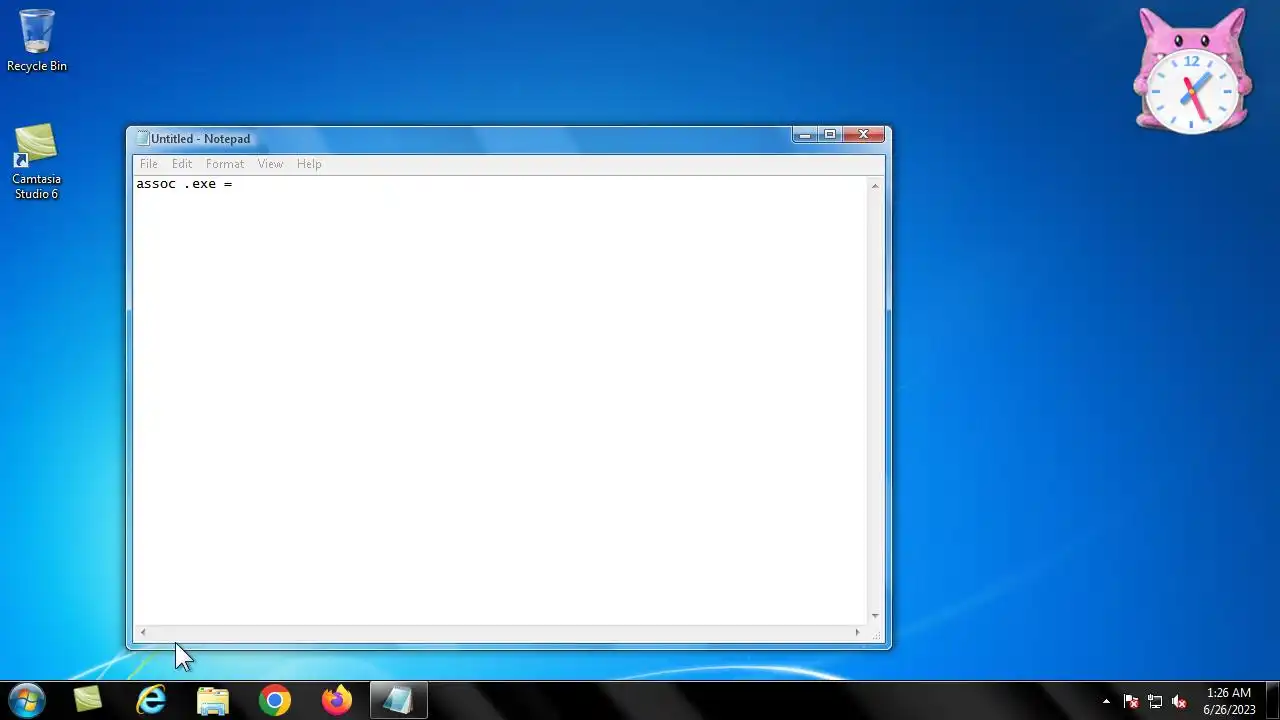Open Windows Explorer folder icon in taskbar
1280x720 pixels.
[x=213, y=700]
